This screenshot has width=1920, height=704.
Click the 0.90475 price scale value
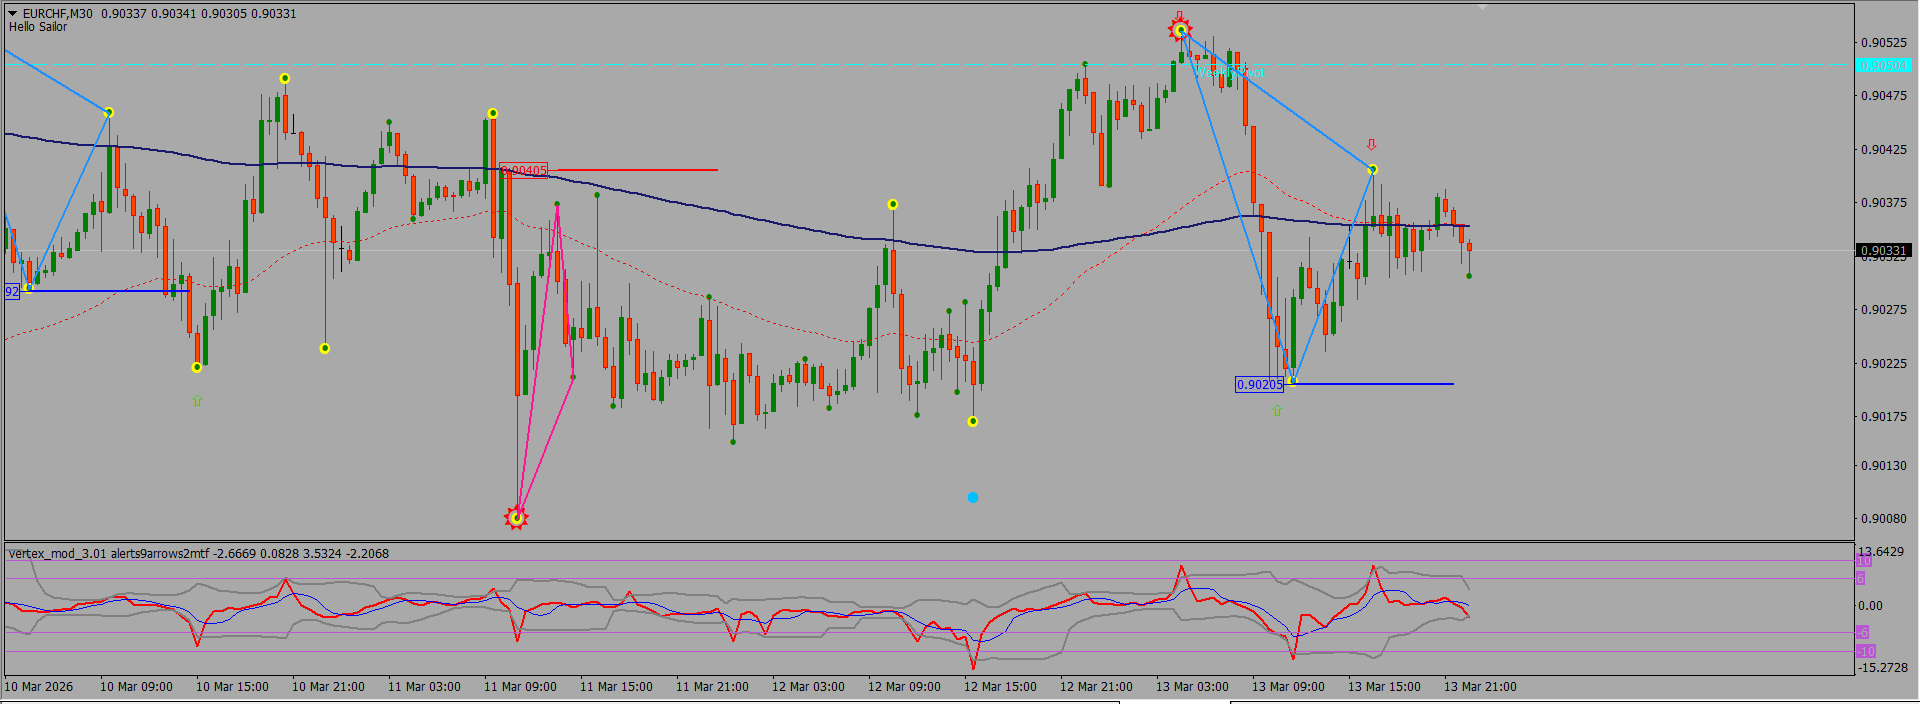pyautogui.click(x=1883, y=96)
